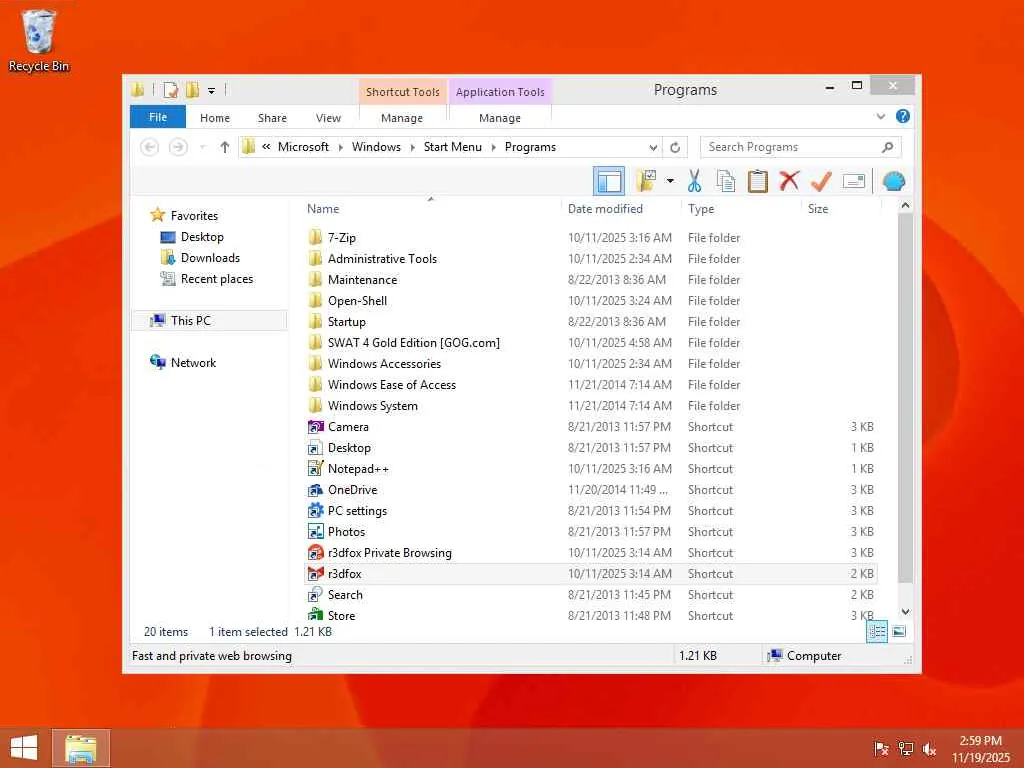Go up one folder level arrow

[x=225, y=147]
